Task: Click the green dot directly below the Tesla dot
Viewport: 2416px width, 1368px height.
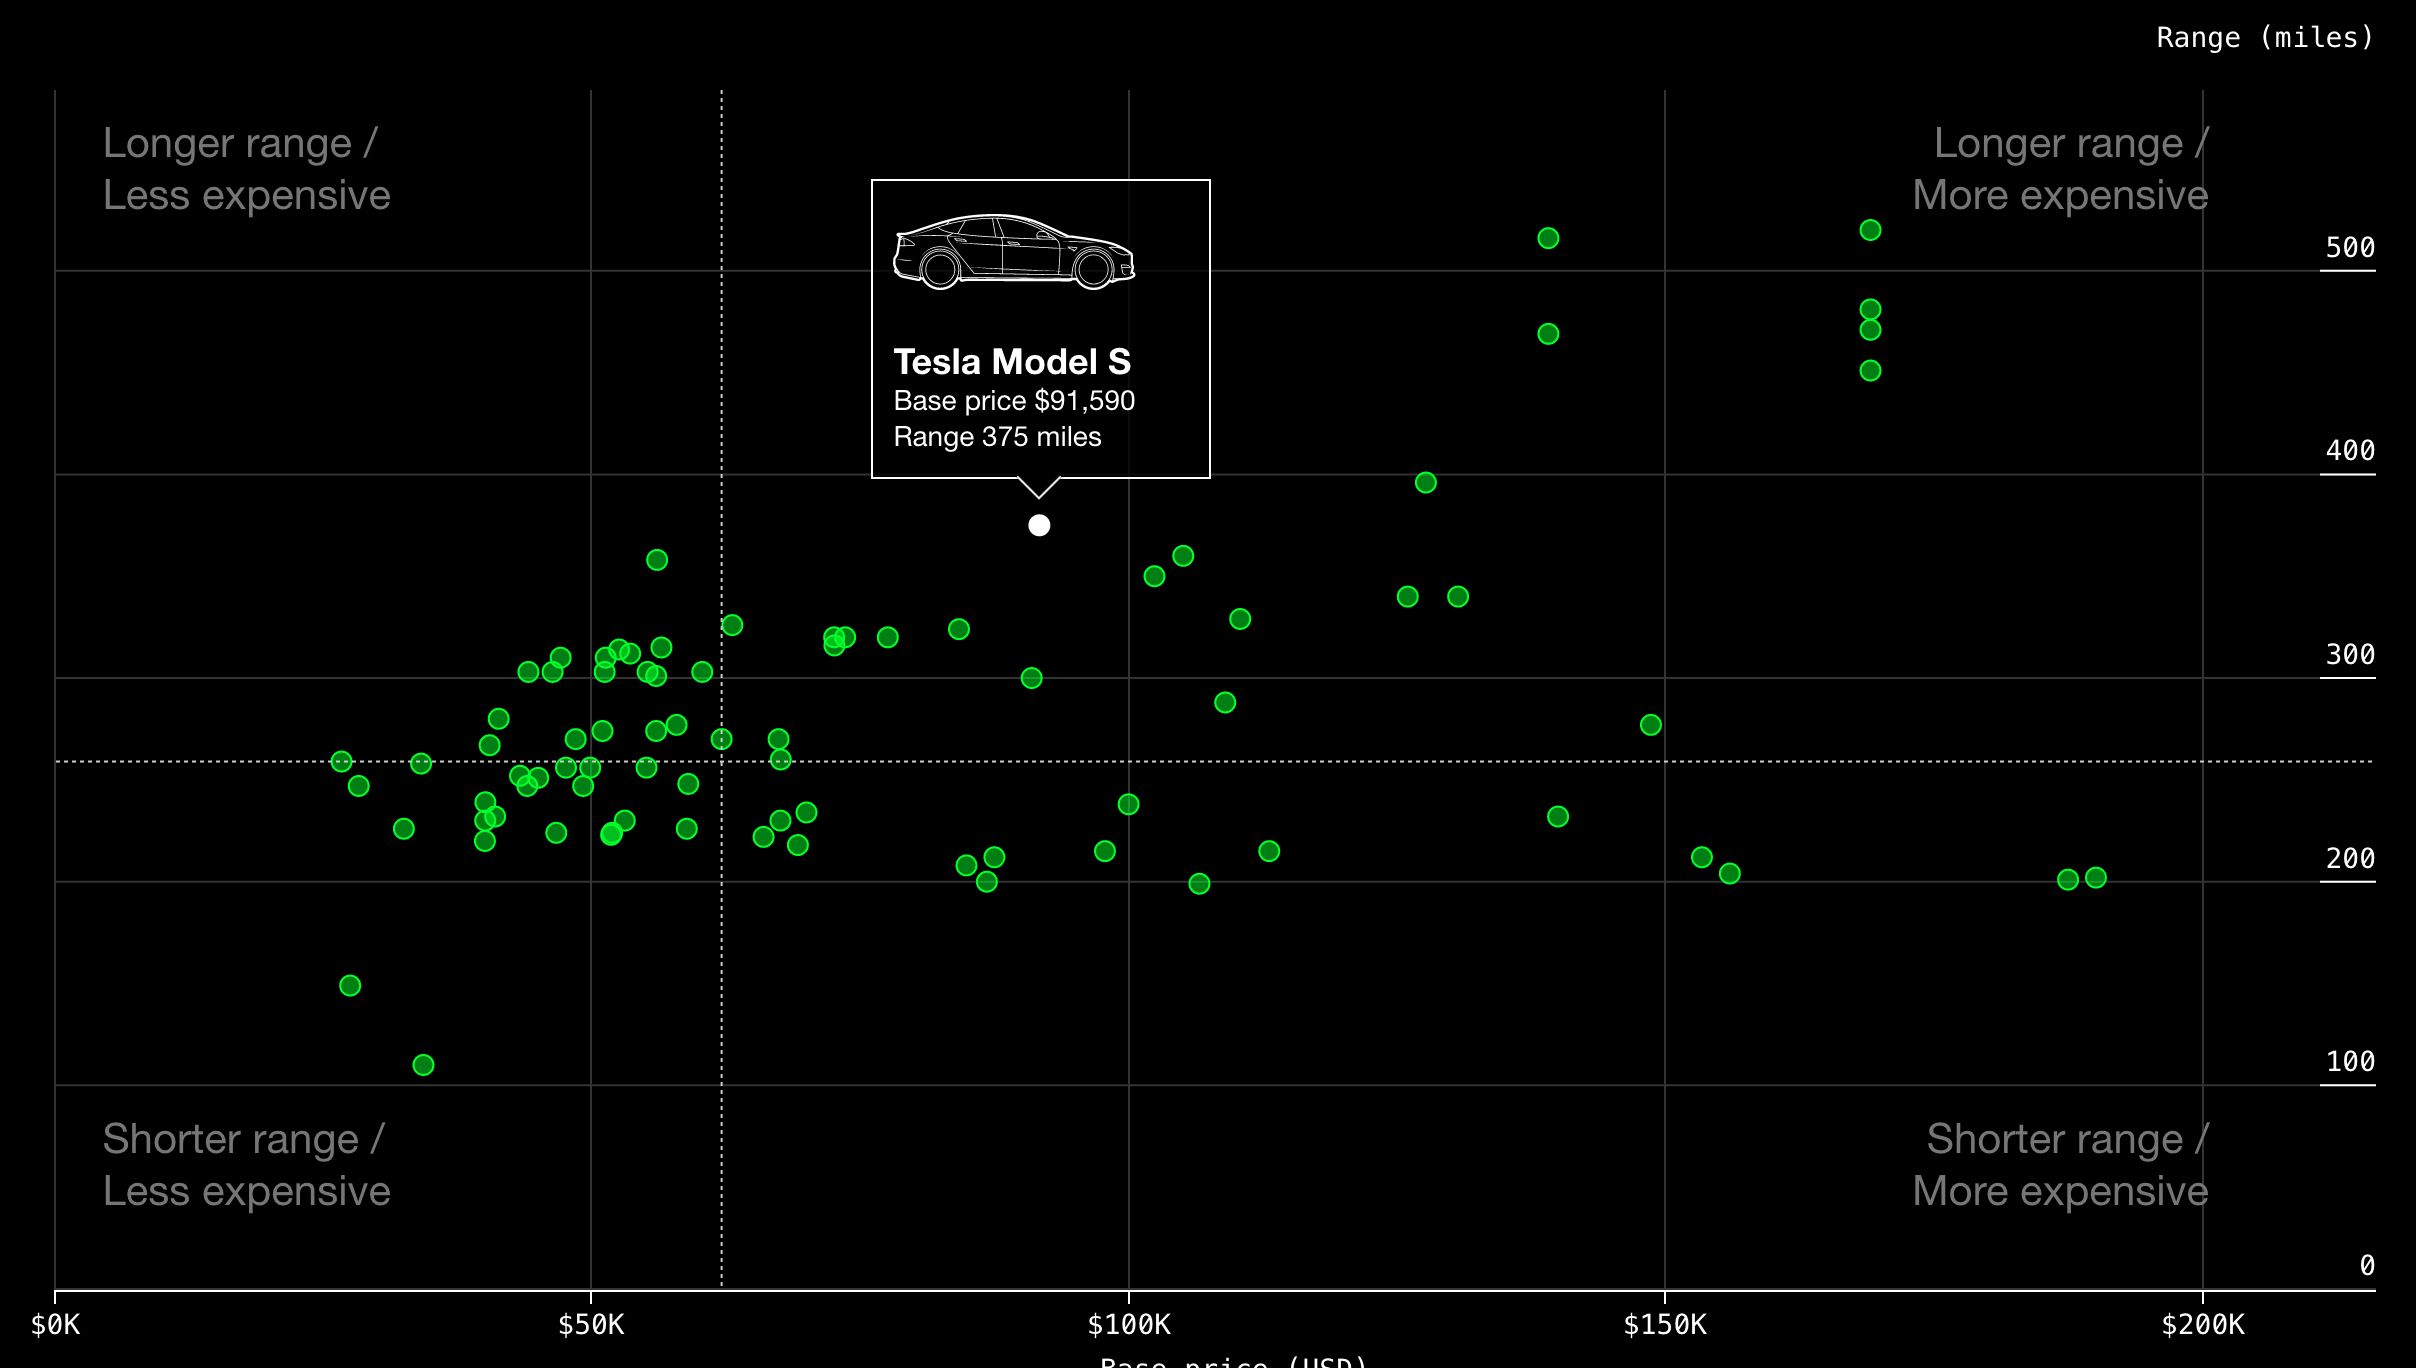Action: tap(1031, 678)
